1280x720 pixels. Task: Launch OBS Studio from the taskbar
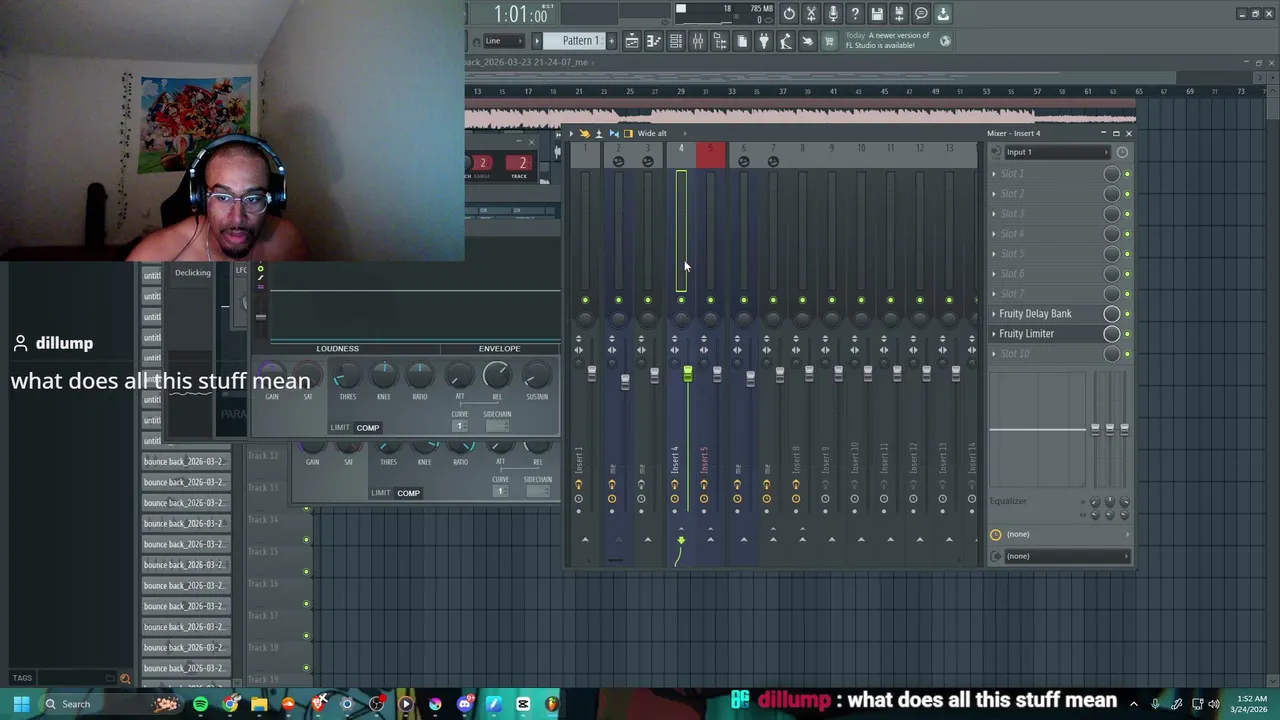click(x=376, y=704)
